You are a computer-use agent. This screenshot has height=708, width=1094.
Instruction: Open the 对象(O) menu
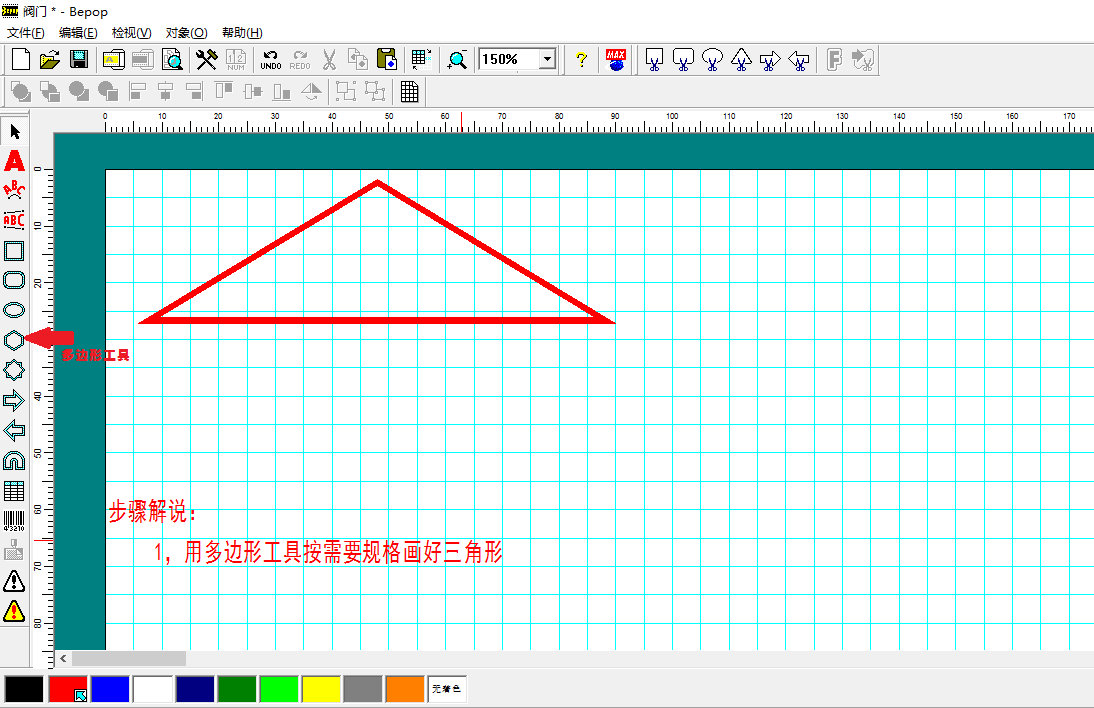pyautogui.click(x=186, y=33)
